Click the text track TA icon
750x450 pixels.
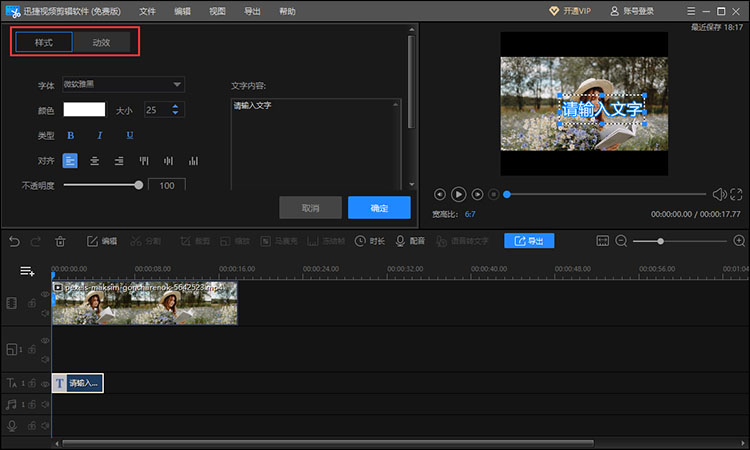tap(12, 383)
